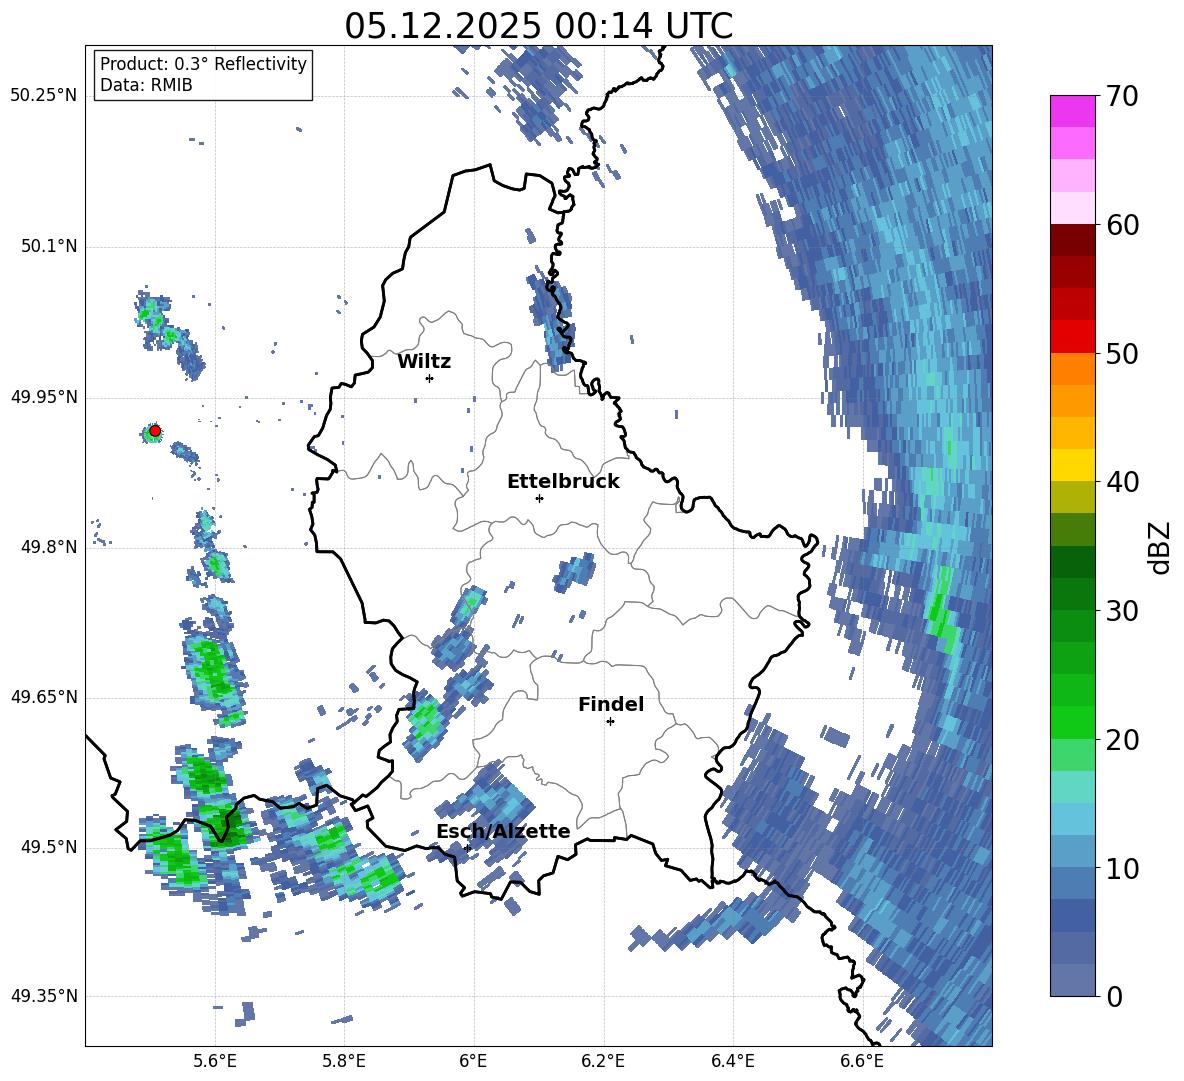The height and width of the screenshot is (1081, 1184).
Task: Click the 'Data: RMIB' text
Action: click(x=146, y=85)
